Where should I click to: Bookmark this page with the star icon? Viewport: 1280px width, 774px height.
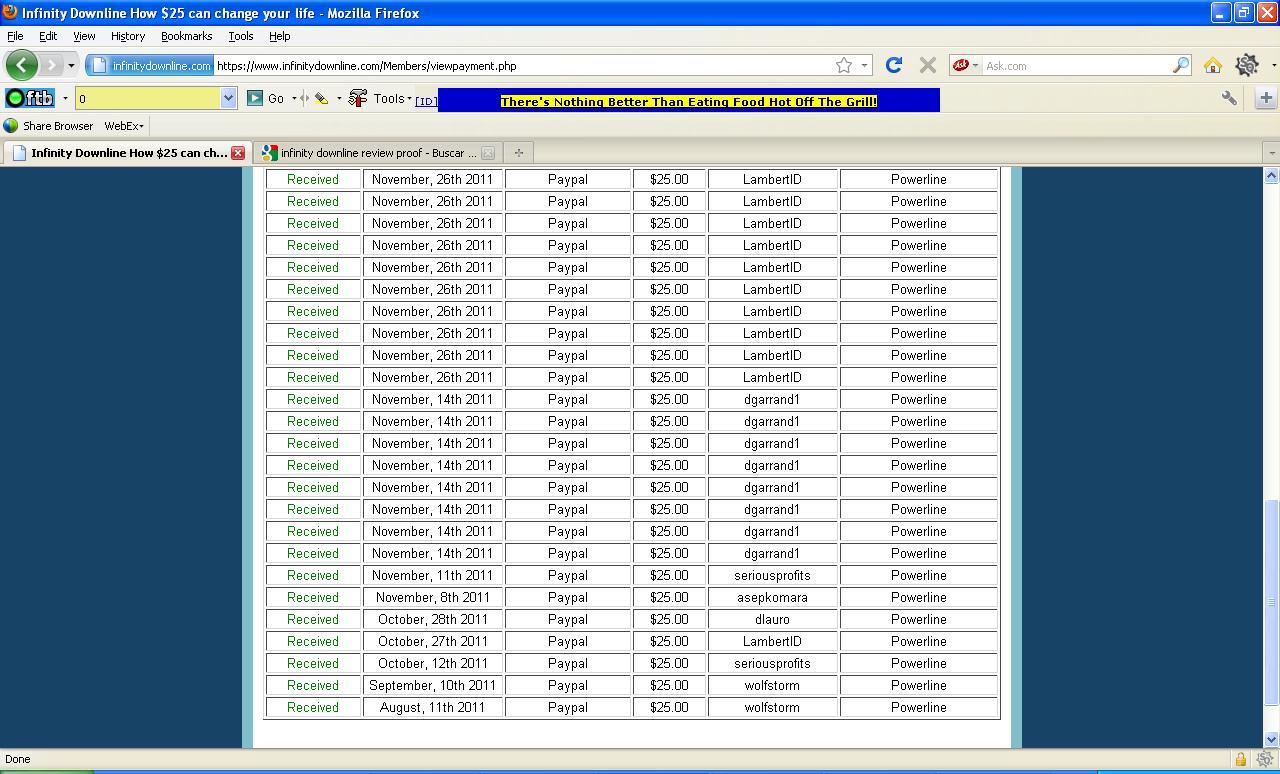point(844,66)
